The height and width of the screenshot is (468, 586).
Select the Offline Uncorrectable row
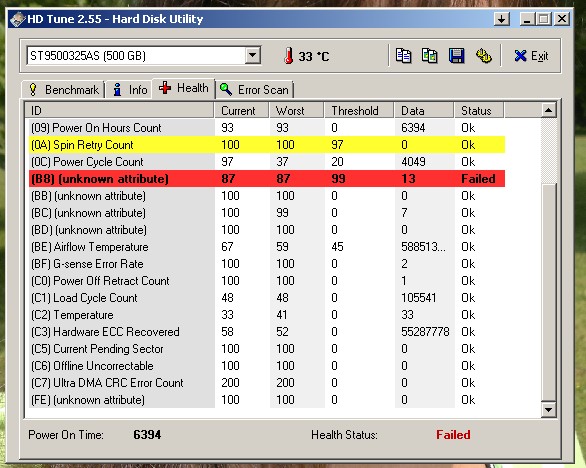coord(267,366)
